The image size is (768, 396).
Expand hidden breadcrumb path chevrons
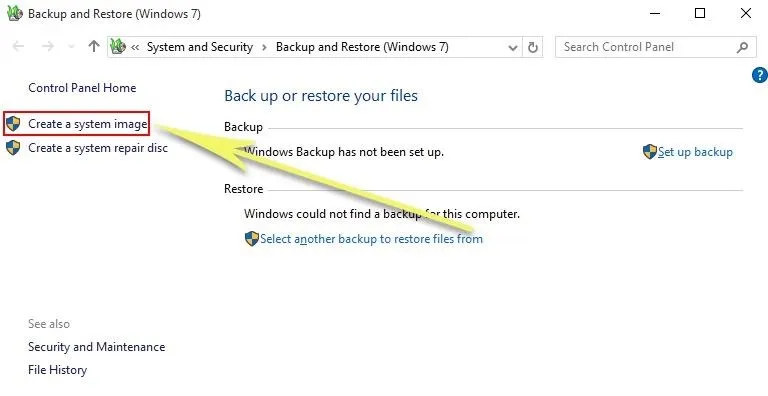click(x=135, y=47)
